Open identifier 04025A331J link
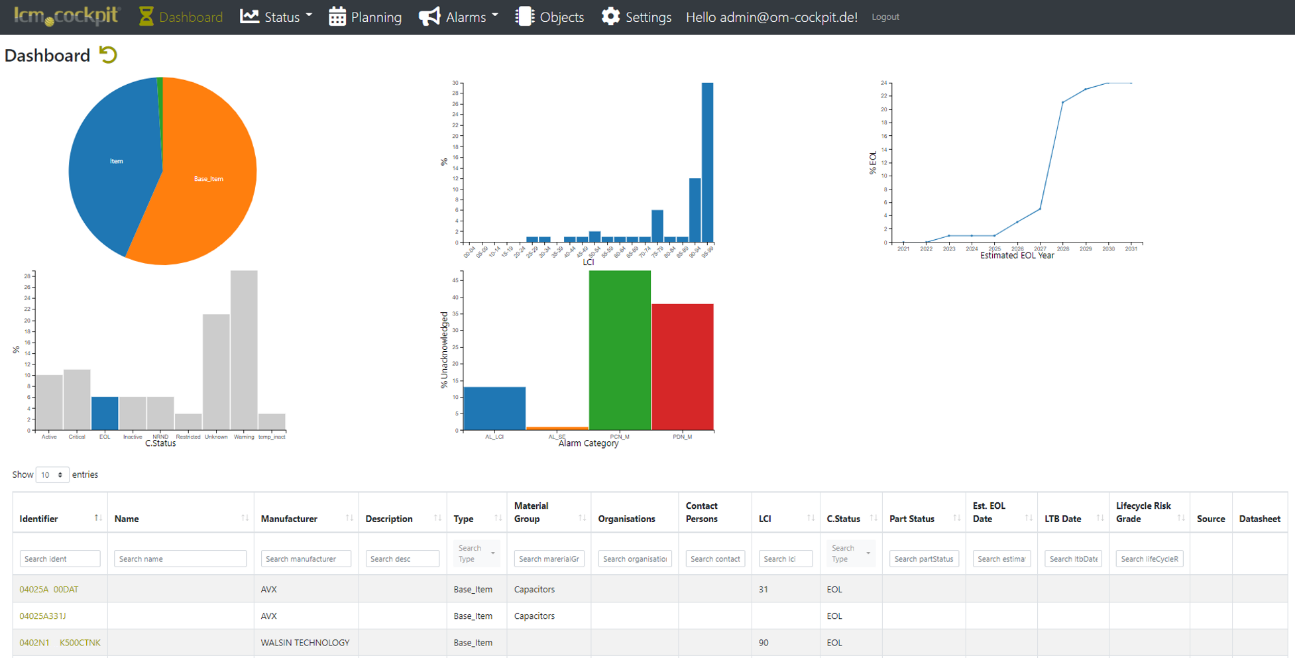The height and width of the screenshot is (658, 1295). click(43, 616)
